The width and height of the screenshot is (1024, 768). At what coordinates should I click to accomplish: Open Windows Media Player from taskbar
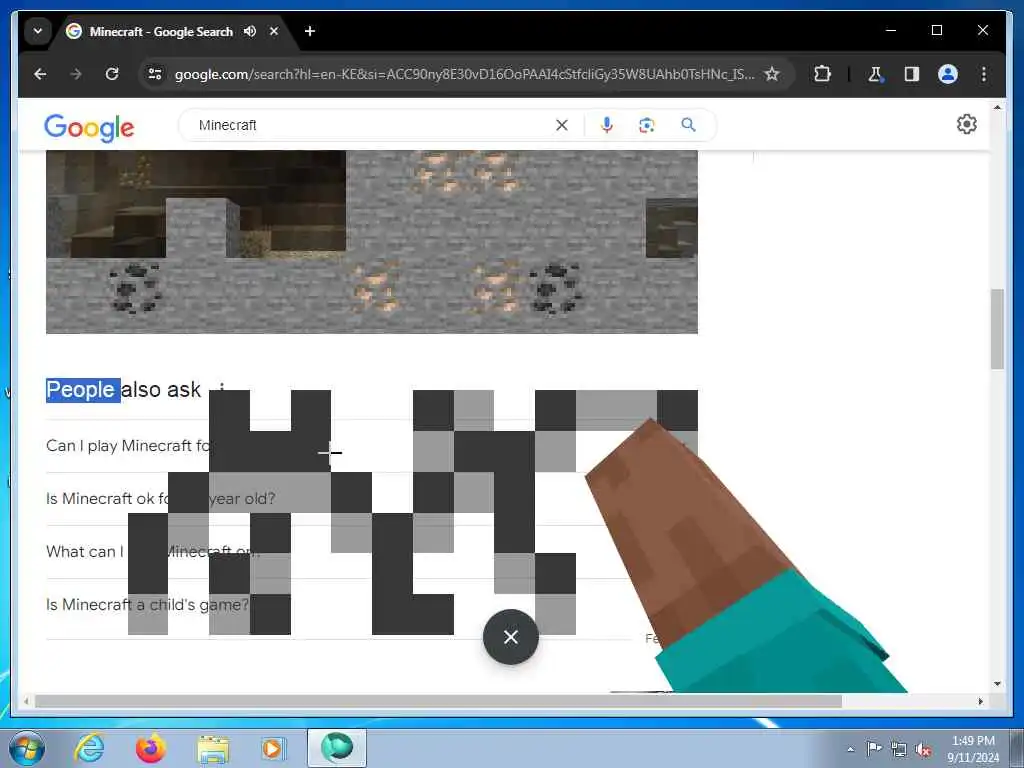pos(272,748)
